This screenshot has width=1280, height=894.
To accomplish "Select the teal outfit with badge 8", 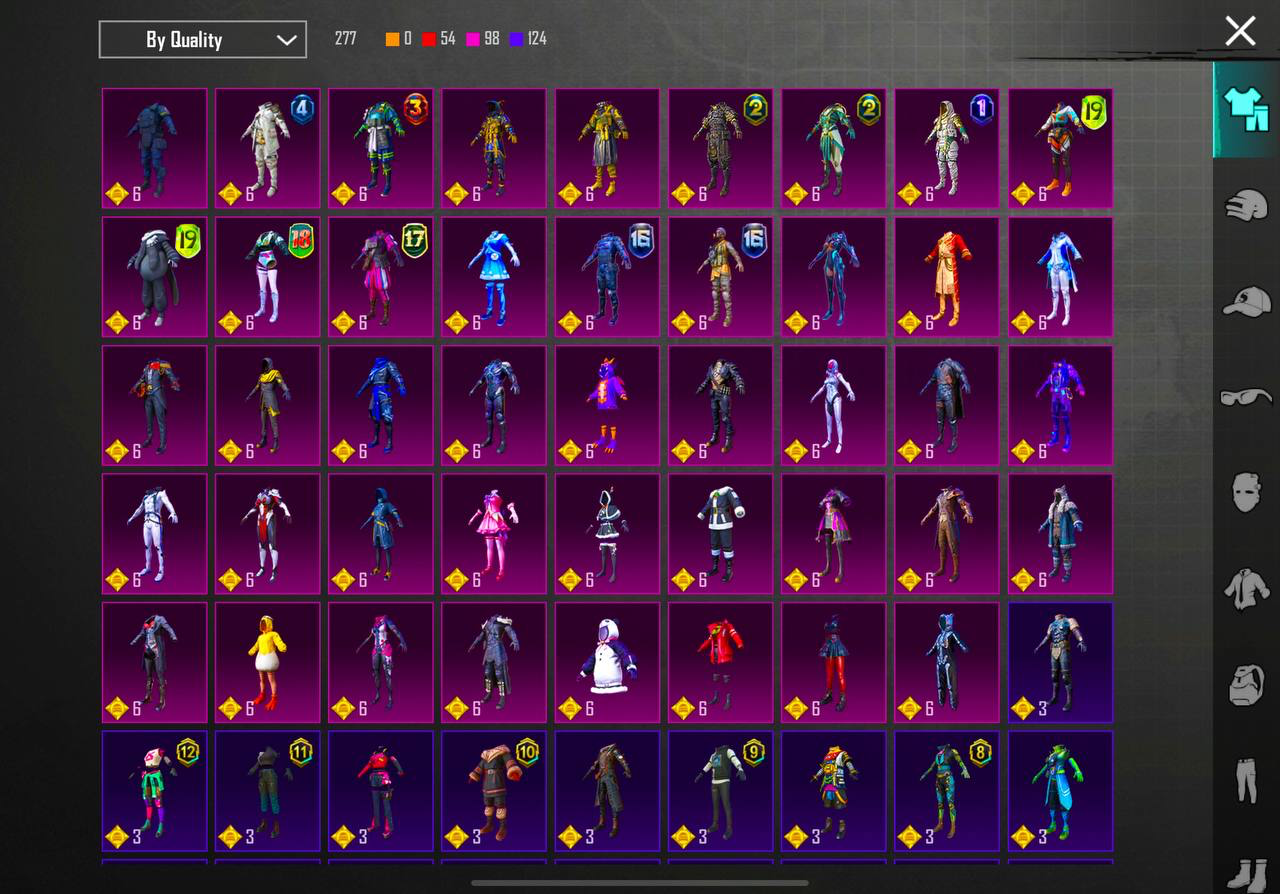I will [x=947, y=791].
